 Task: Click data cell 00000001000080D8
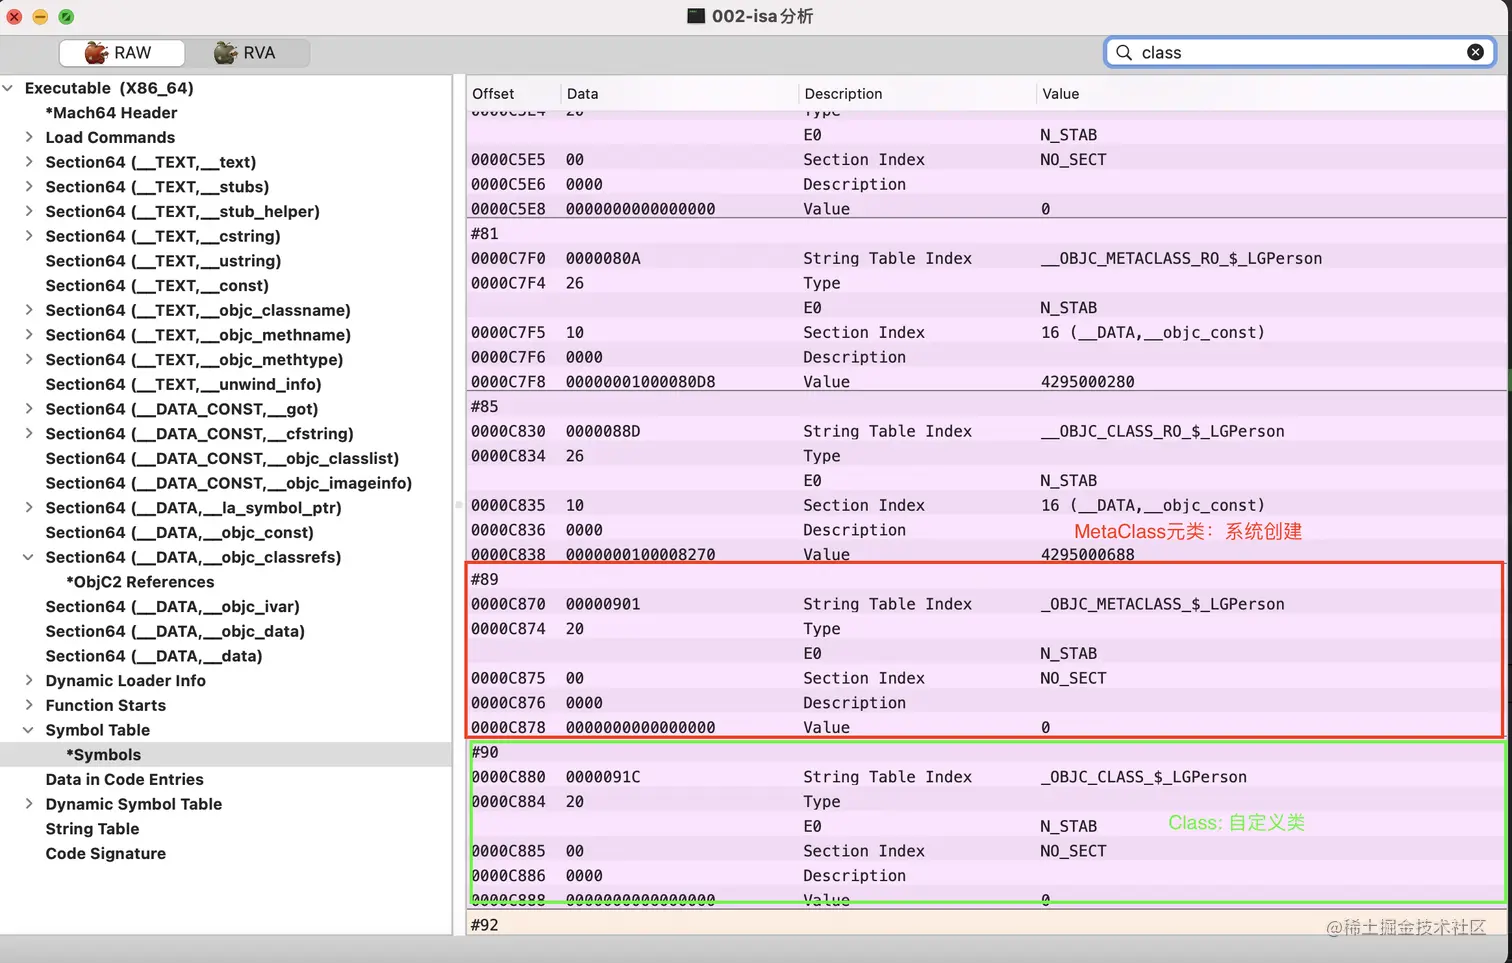[x=640, y=382]
